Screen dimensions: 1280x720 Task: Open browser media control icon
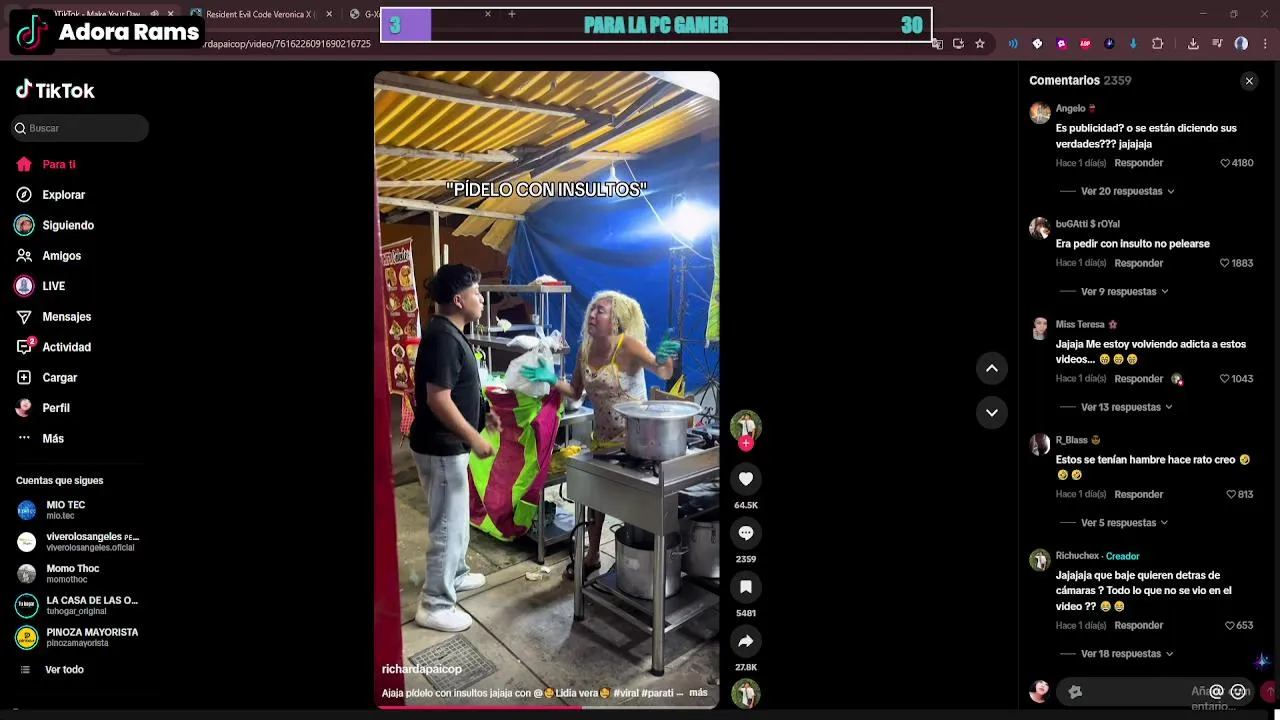[1217, 43]
